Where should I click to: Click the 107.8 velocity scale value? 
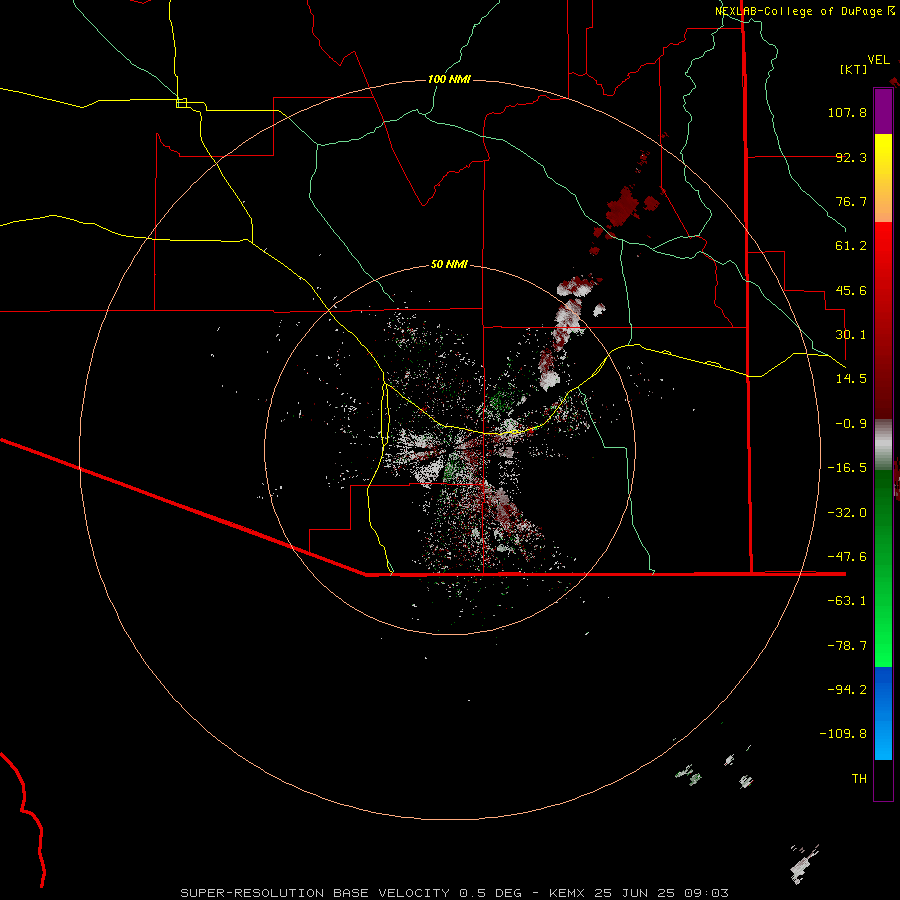847,112
